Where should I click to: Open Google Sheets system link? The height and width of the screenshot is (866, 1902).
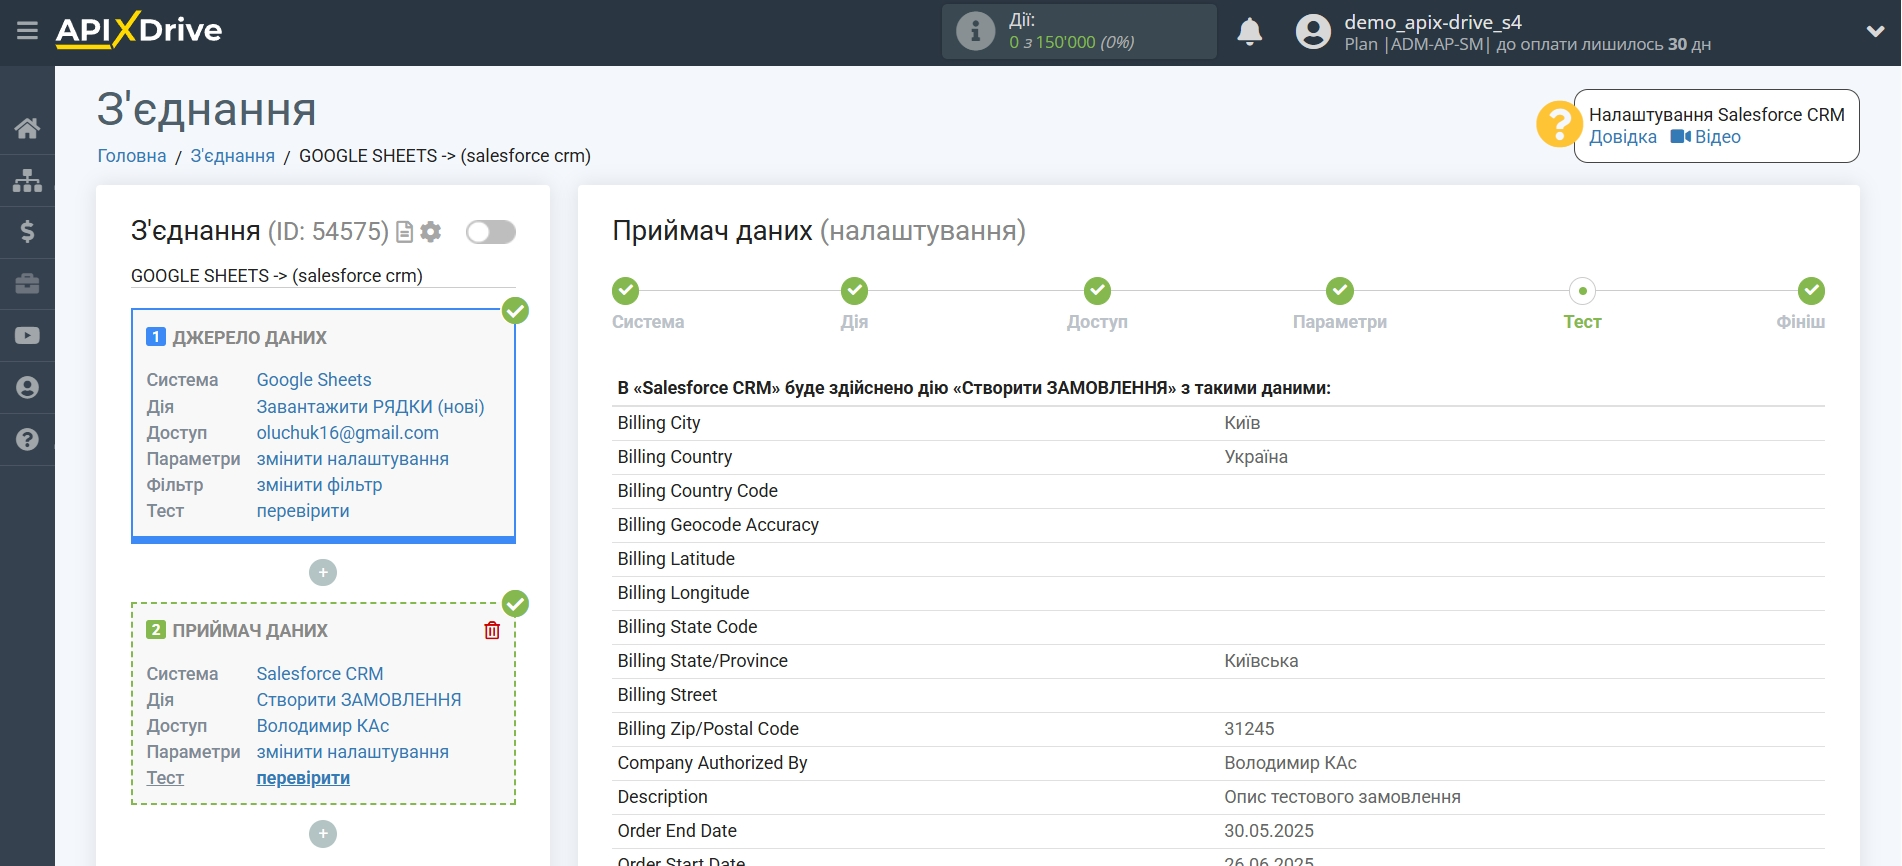coord(314,380)
